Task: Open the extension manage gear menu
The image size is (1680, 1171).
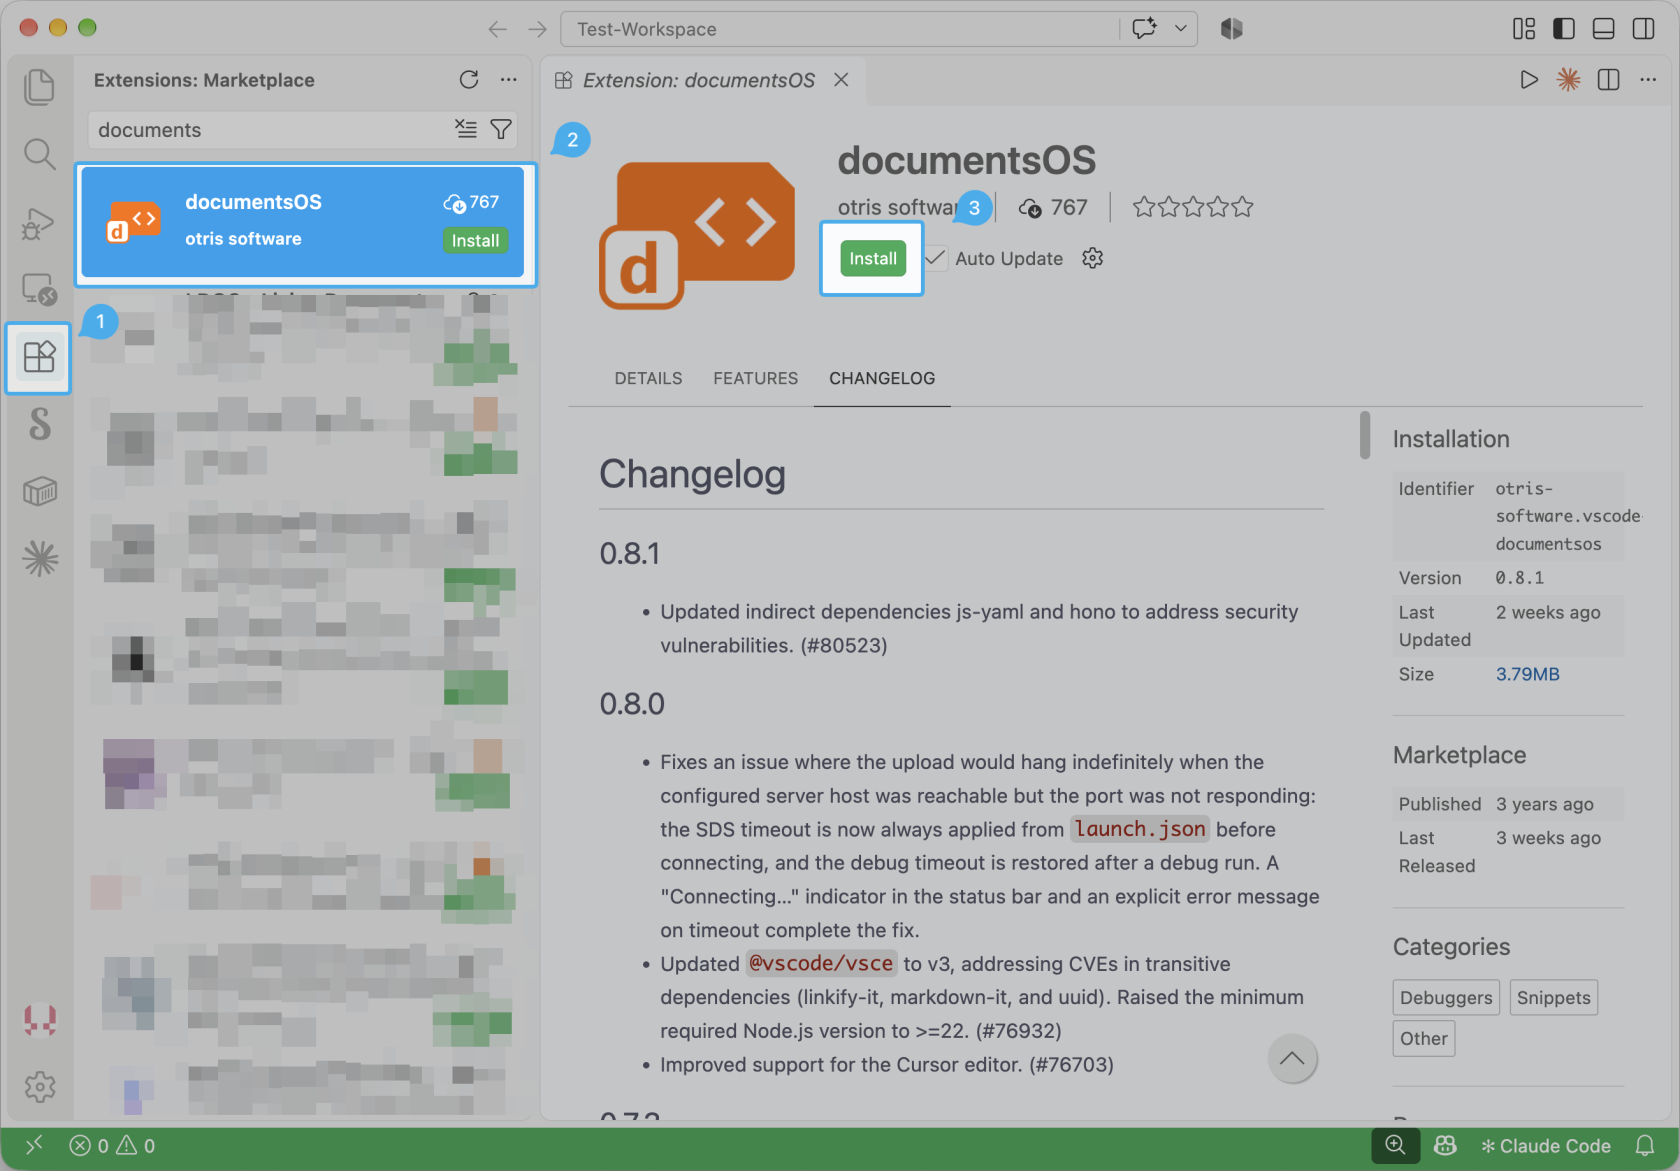Action: 1093,258
